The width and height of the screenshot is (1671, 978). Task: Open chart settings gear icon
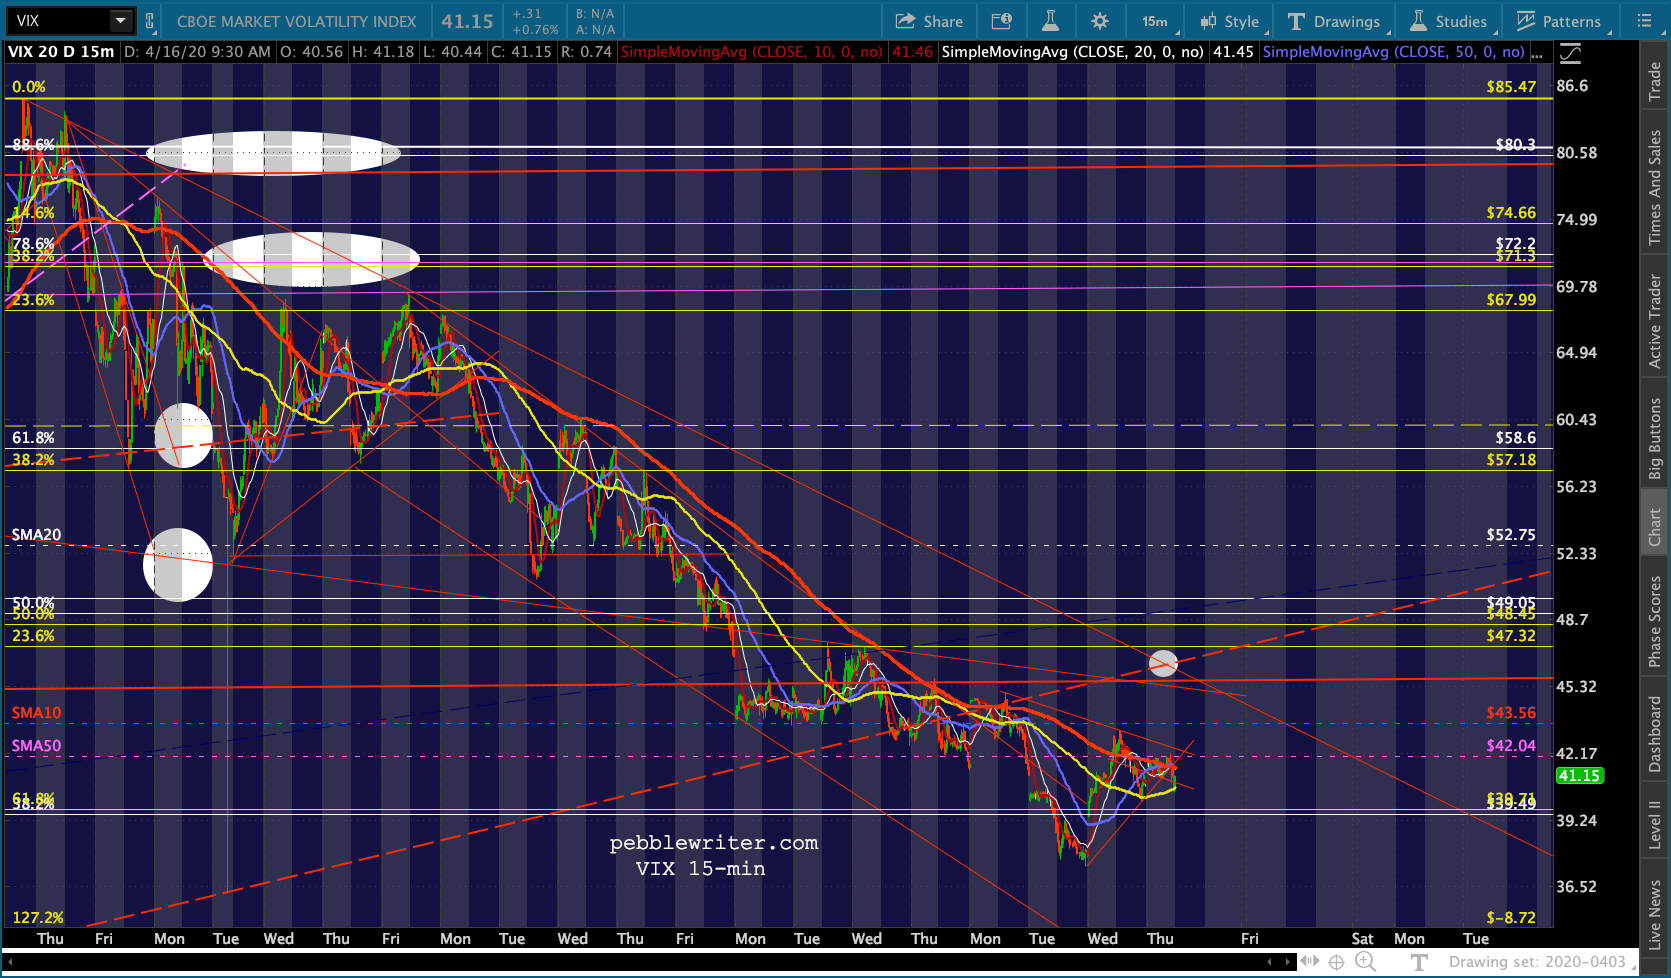coord(1100,21)
